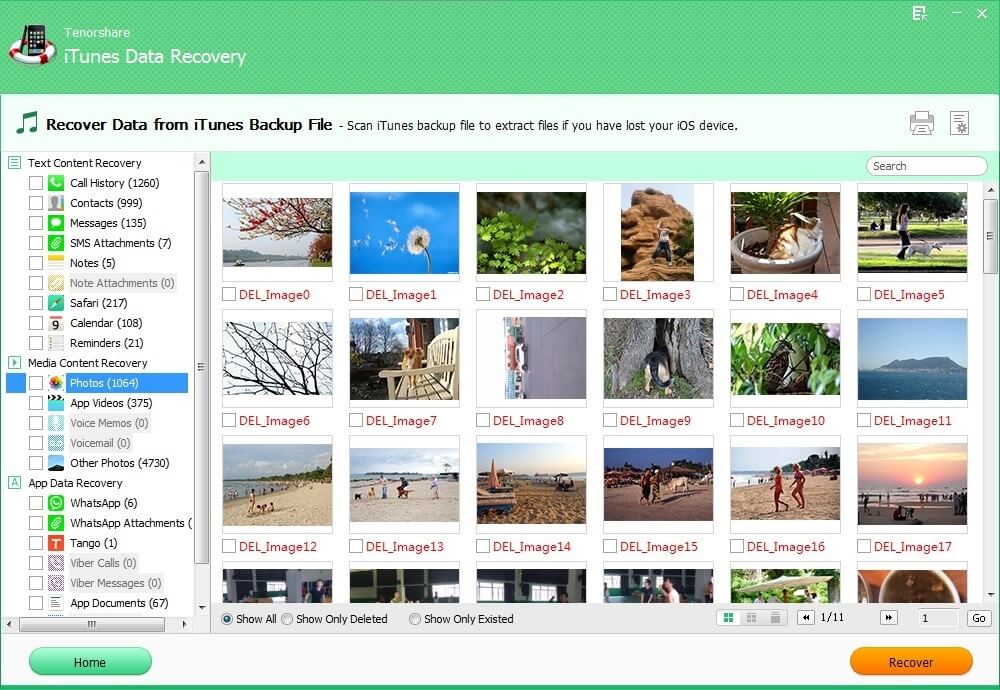Go to previous page arrow
Viewport: 1000px width, 690px height.
[x=805, y=617]
